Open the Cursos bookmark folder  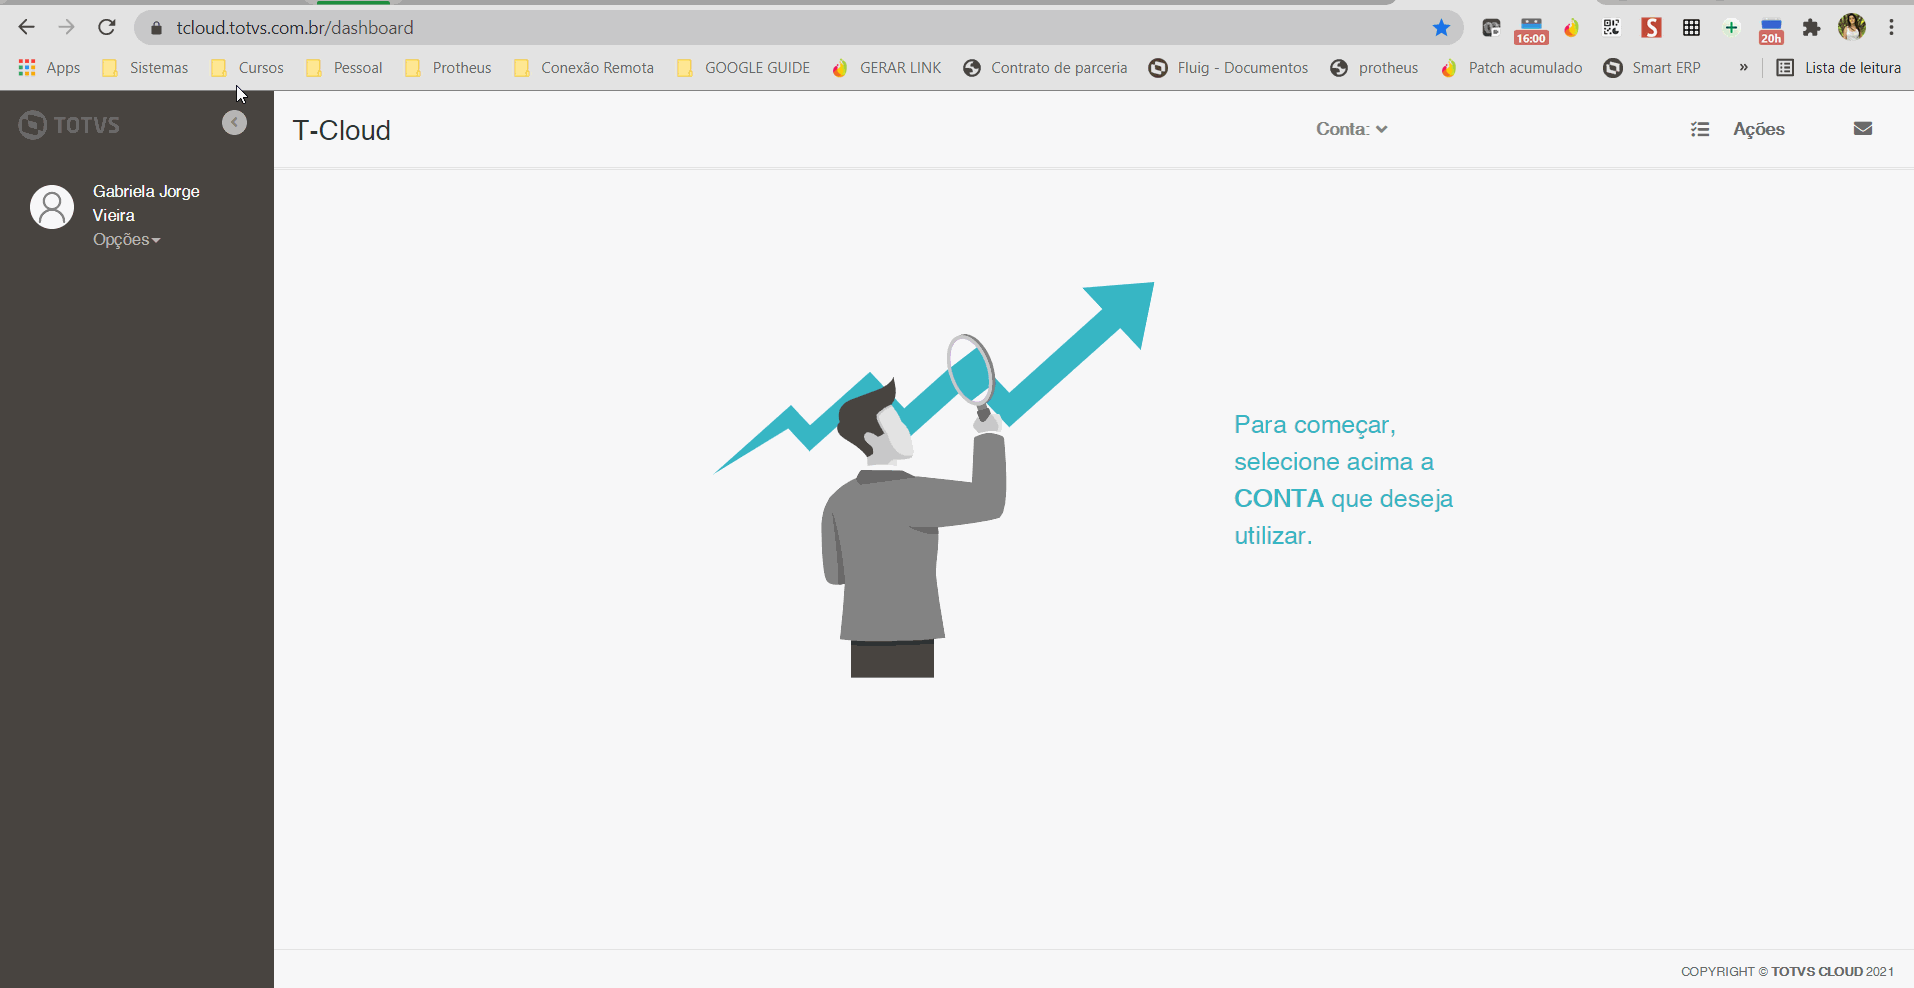[x=248, y=68]
